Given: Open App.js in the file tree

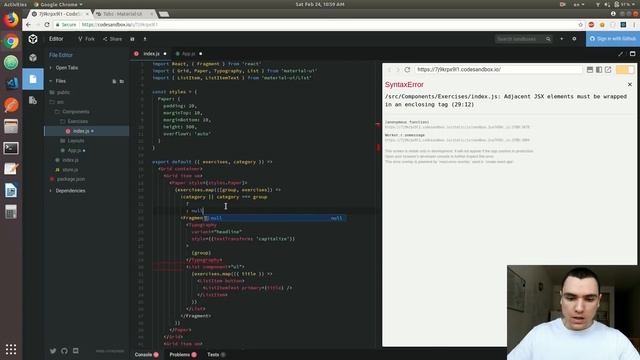Looking at the screenshot, I should point(74,151).
